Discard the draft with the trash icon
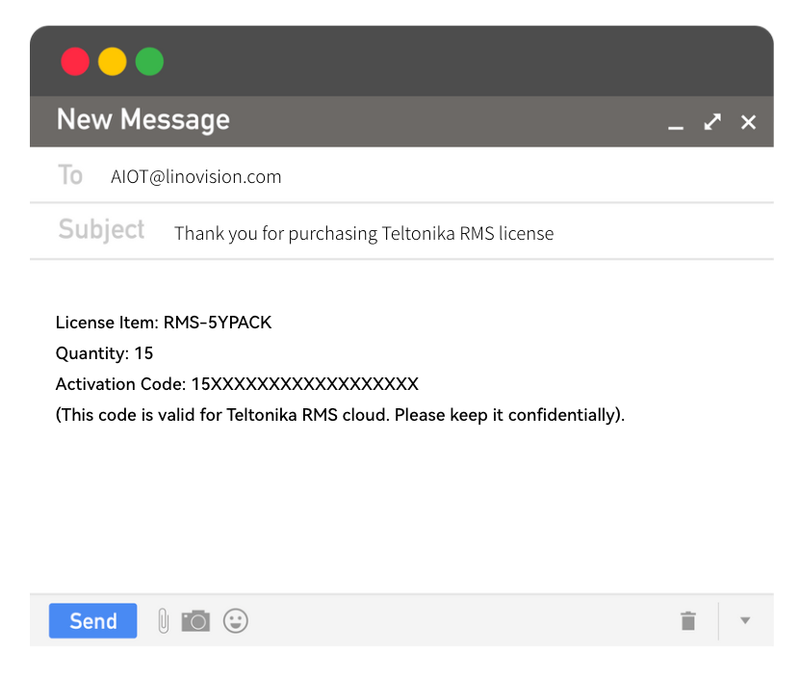Image resolution: width=800 pixels, height=674 pixels. (688, 621)
